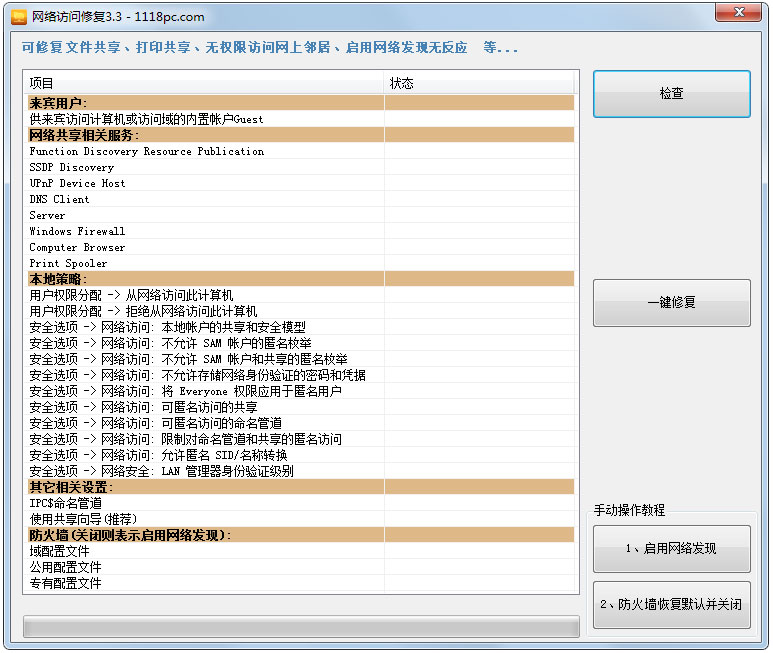
Task: Click the 检查 button
Action: click(671, 94)
